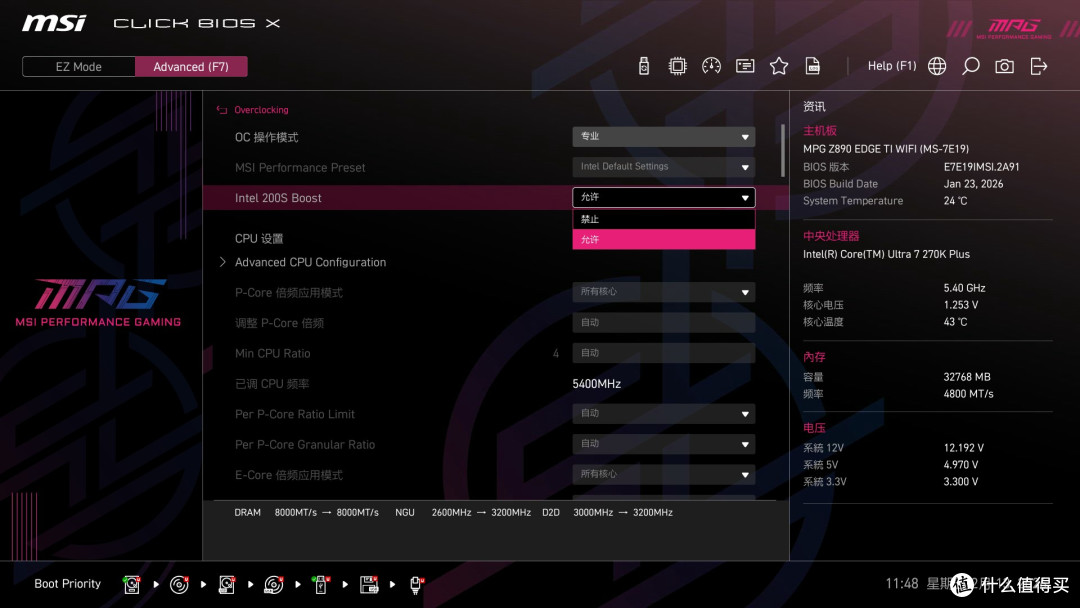Choose 禁止 in the Intel 200S Boost list
This screenshot has height=608, width=1080.
(x=663, y=219)
